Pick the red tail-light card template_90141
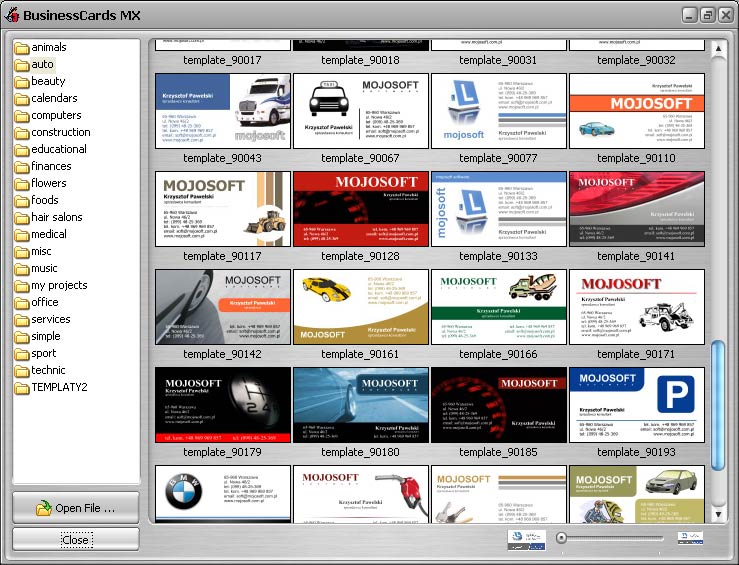Image resolution: width=739 pixels, height=565 pixels. (x=637, y=209)
